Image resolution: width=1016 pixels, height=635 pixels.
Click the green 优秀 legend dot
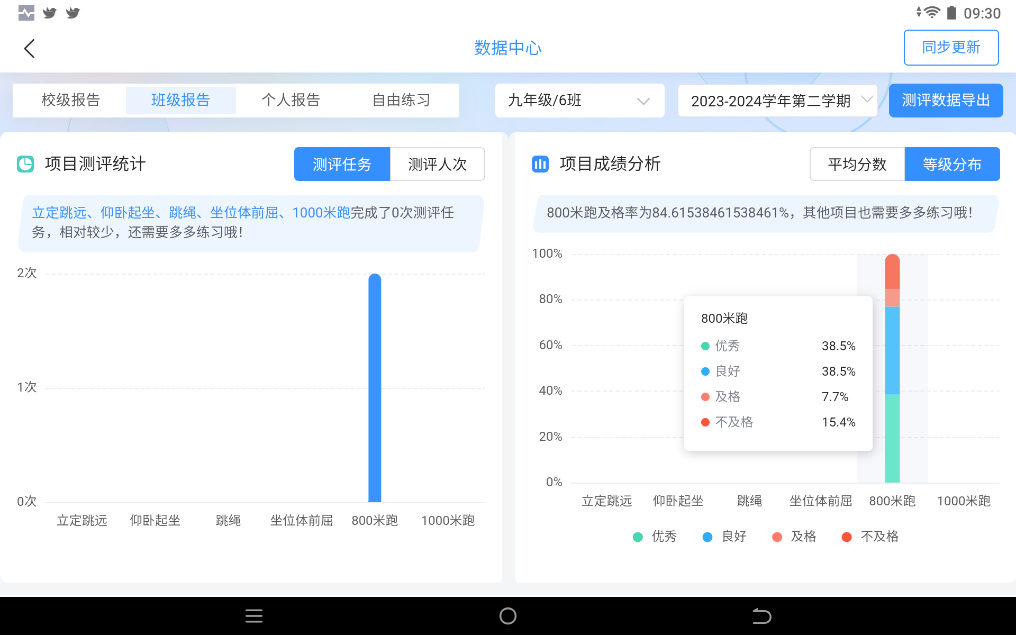637,536
